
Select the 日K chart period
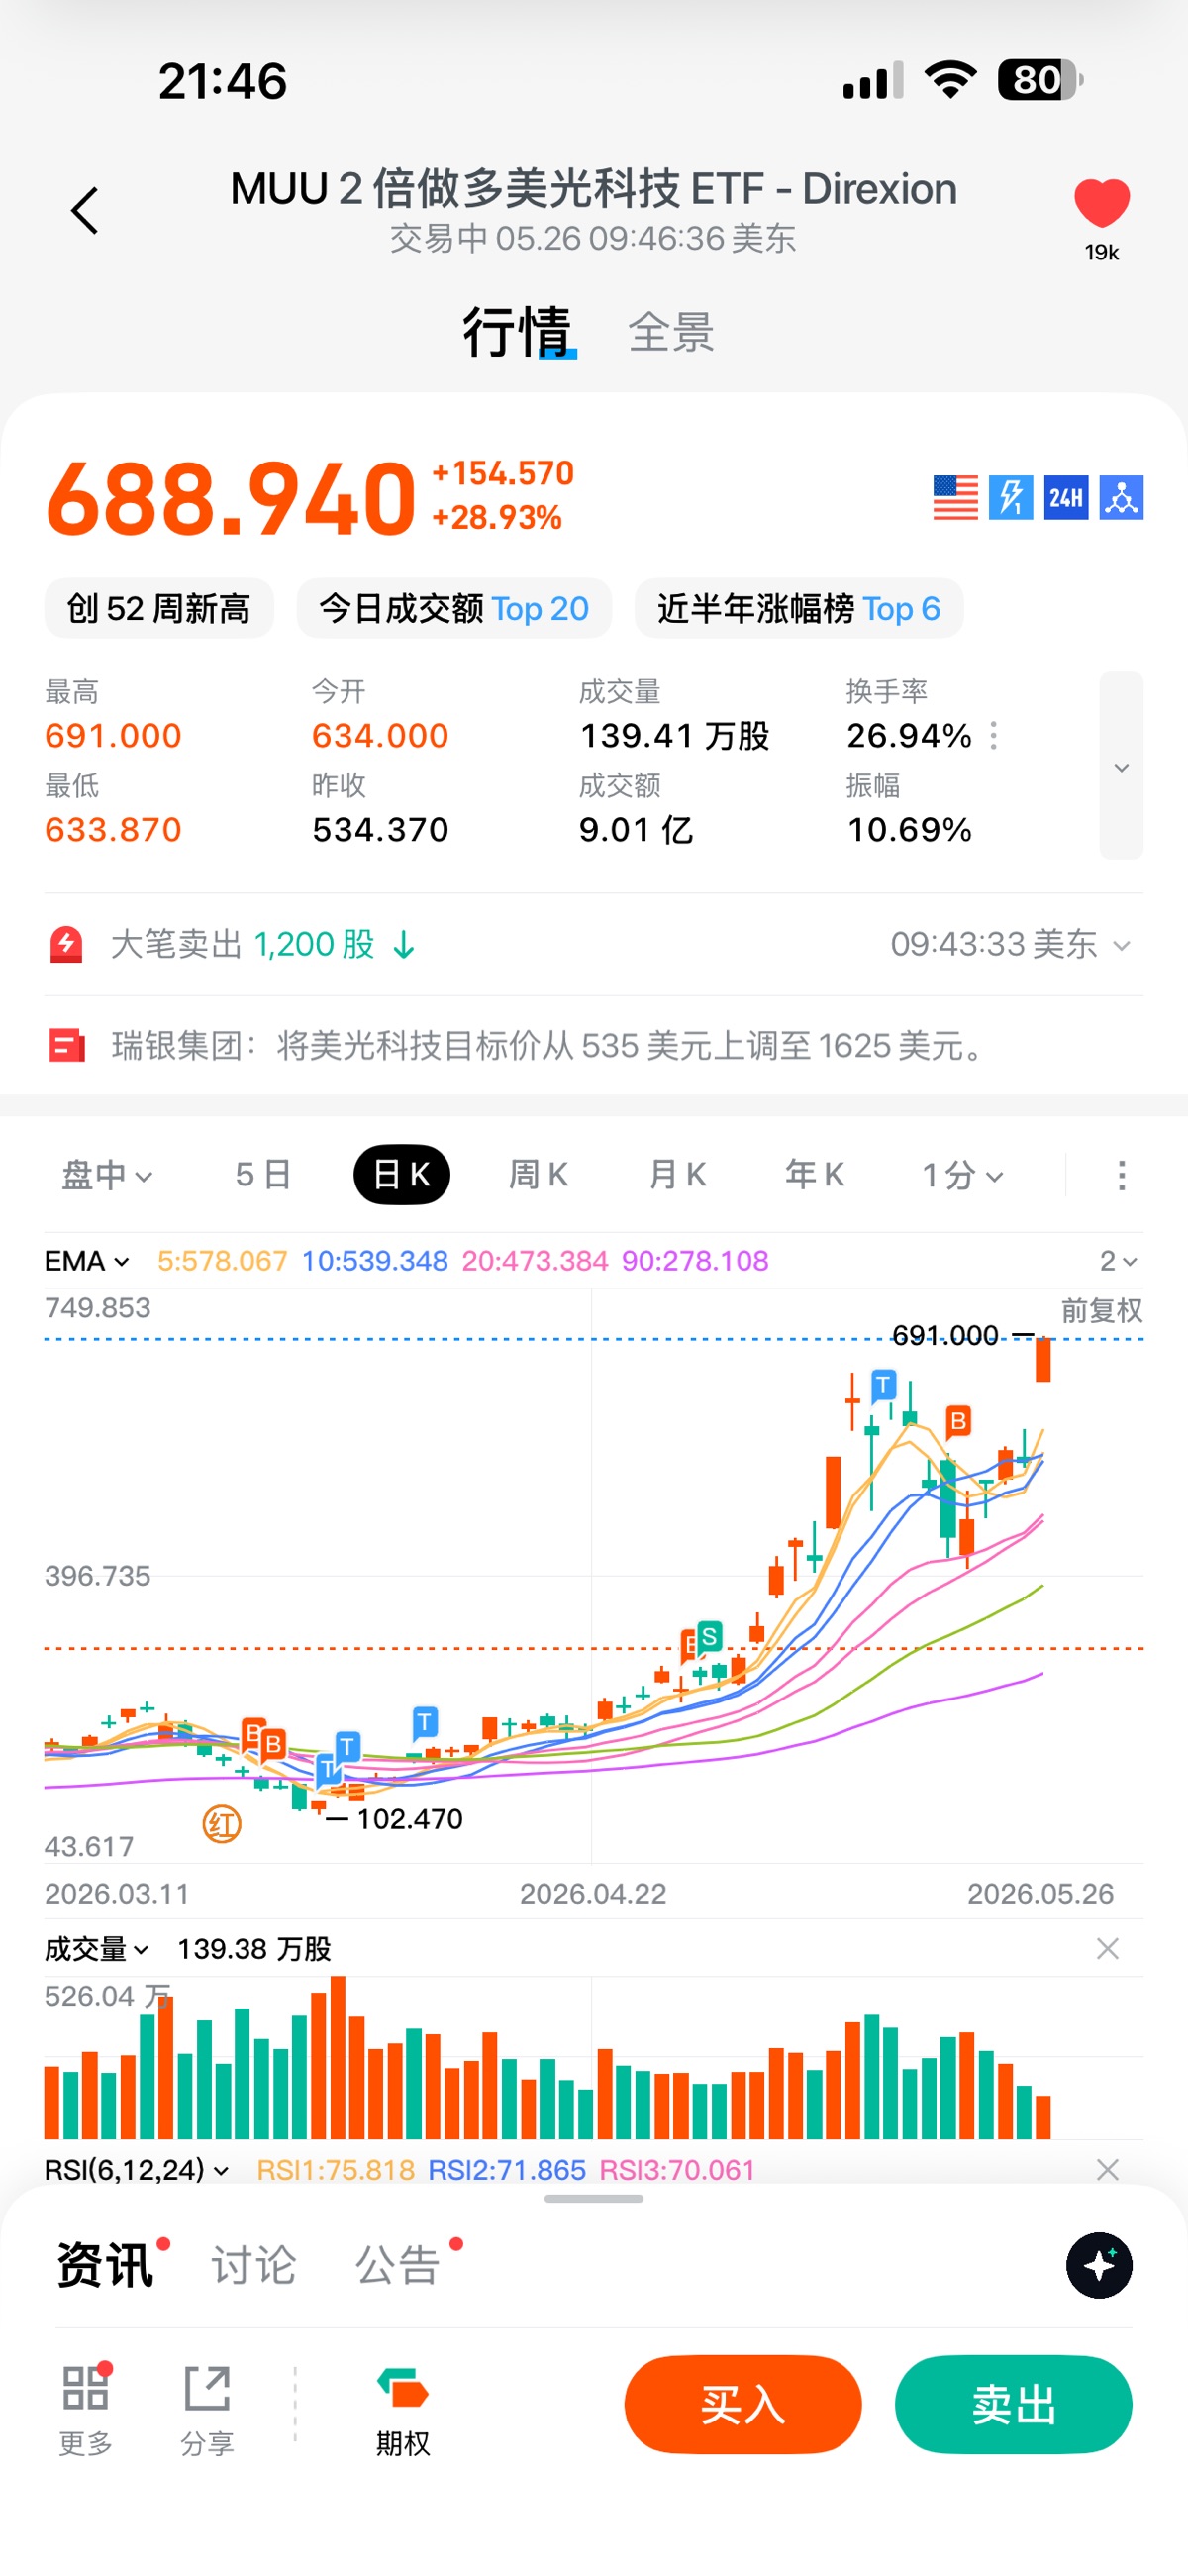(401, 1175)
